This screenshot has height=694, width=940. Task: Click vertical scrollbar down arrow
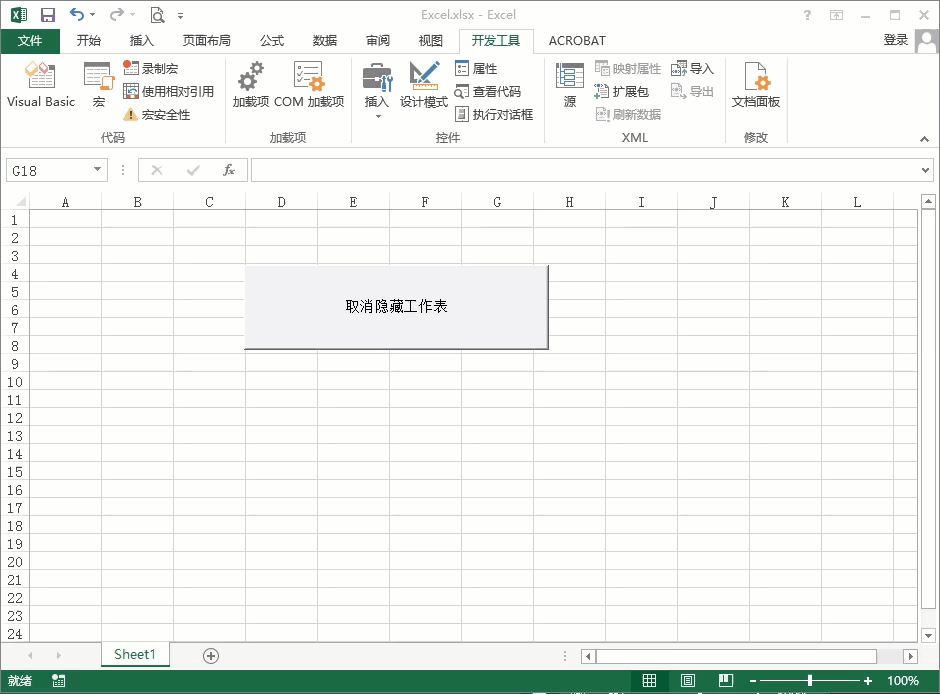click(929, 635)
